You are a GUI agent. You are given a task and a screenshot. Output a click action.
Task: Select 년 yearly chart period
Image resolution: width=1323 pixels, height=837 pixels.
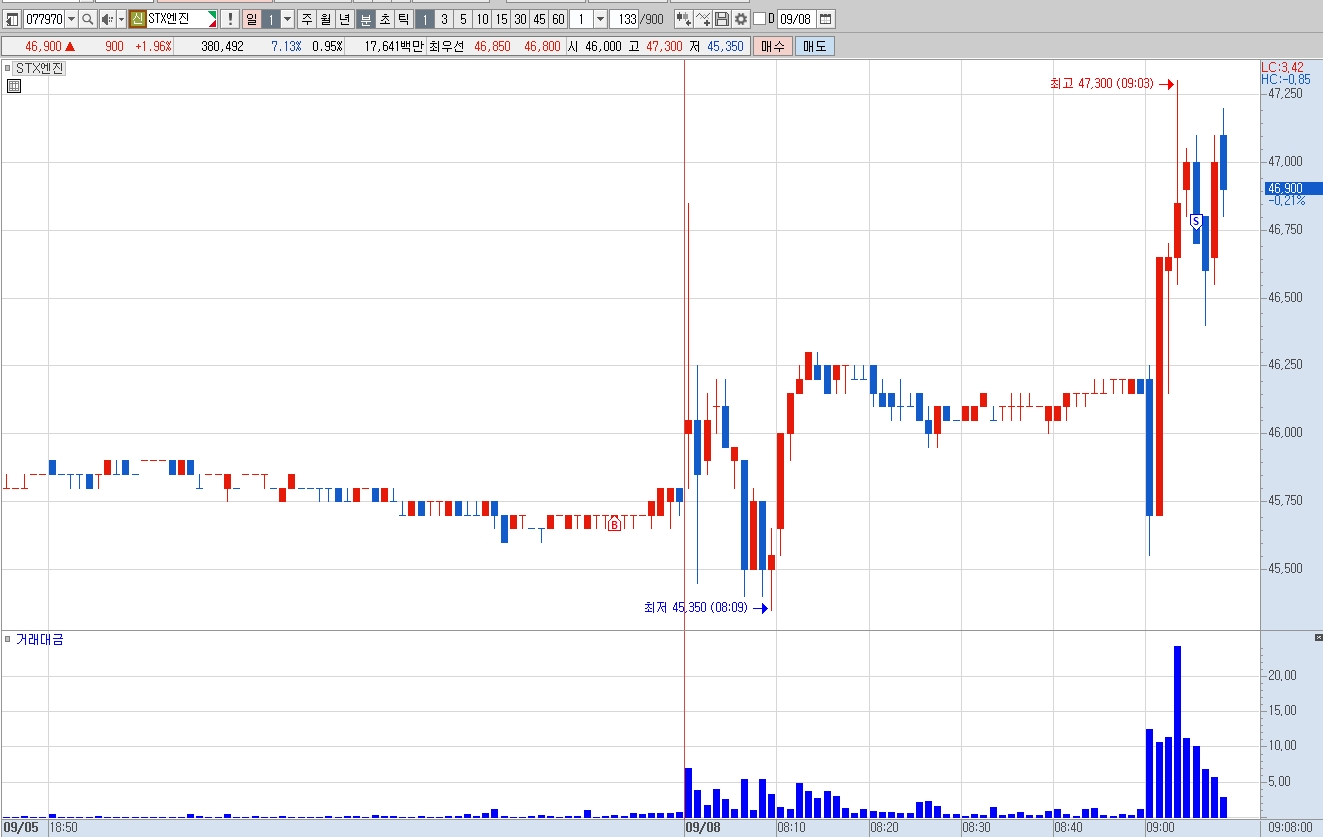(x=344, y=19)
